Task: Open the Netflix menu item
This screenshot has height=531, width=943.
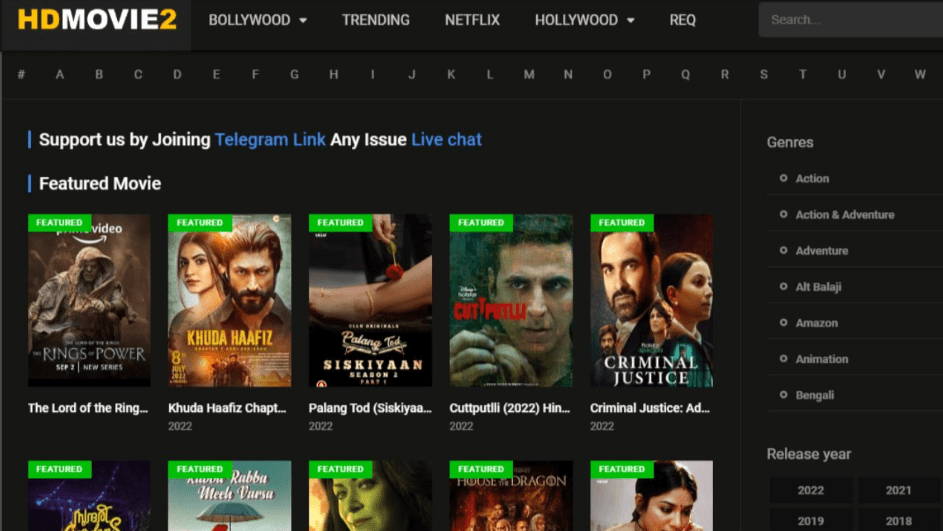Action: tap(472, 20)
